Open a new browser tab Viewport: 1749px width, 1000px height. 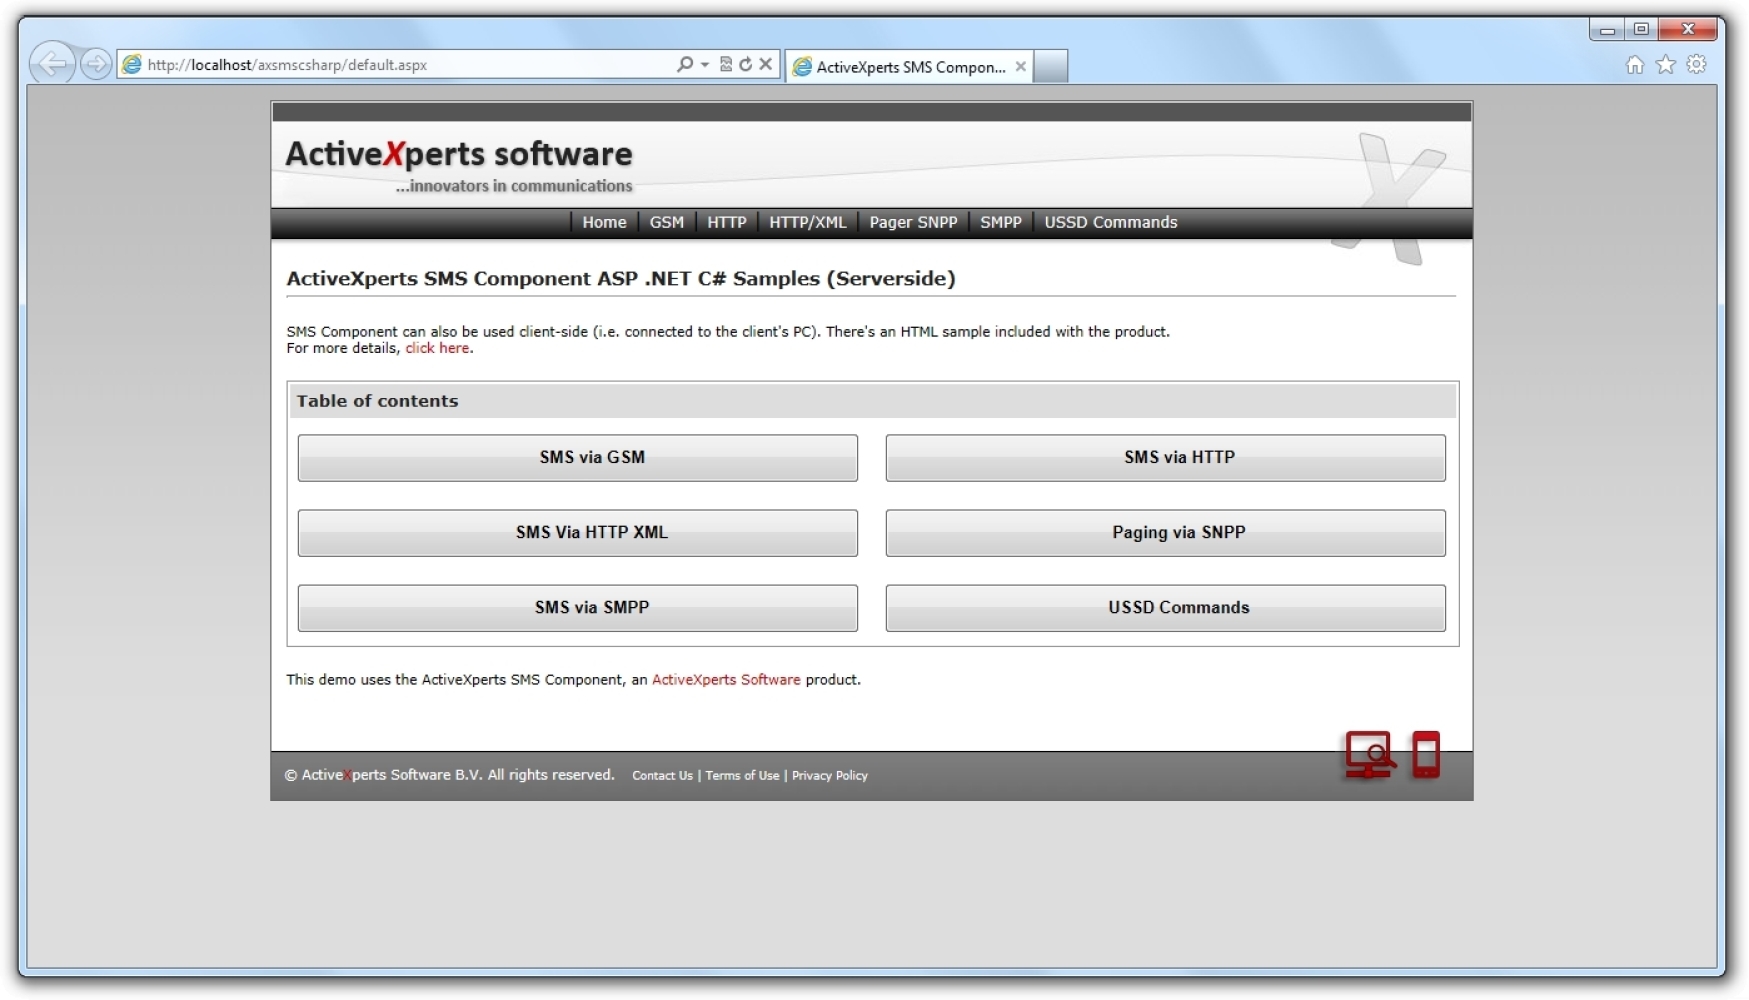(1050, 66)
